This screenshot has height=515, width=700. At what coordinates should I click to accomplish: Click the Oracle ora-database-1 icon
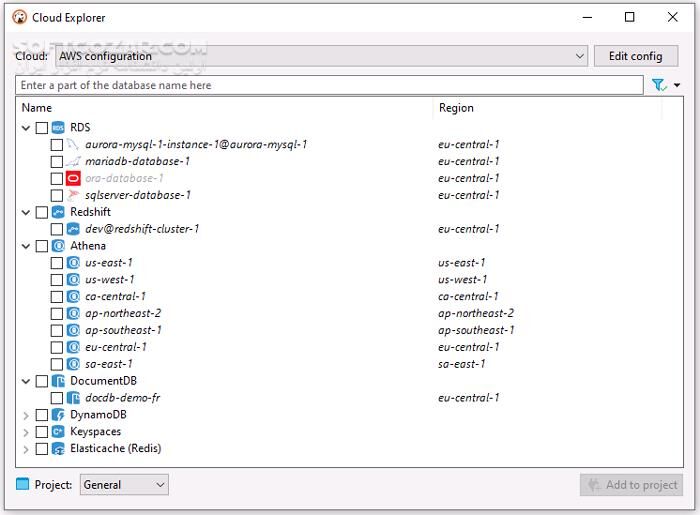pyautogui.click(x=73, y=178)
